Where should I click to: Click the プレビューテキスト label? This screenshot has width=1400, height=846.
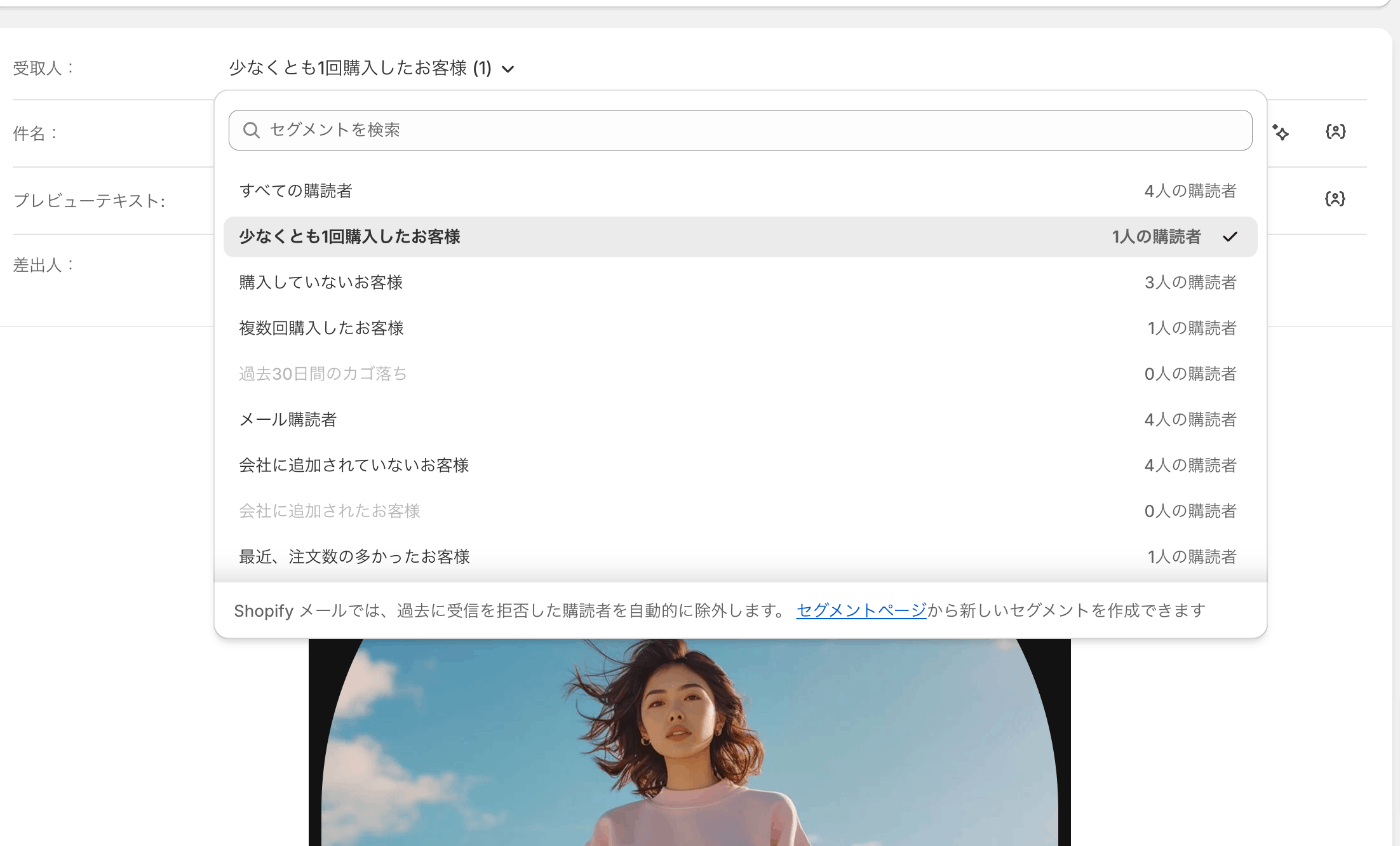pos(89,201)
